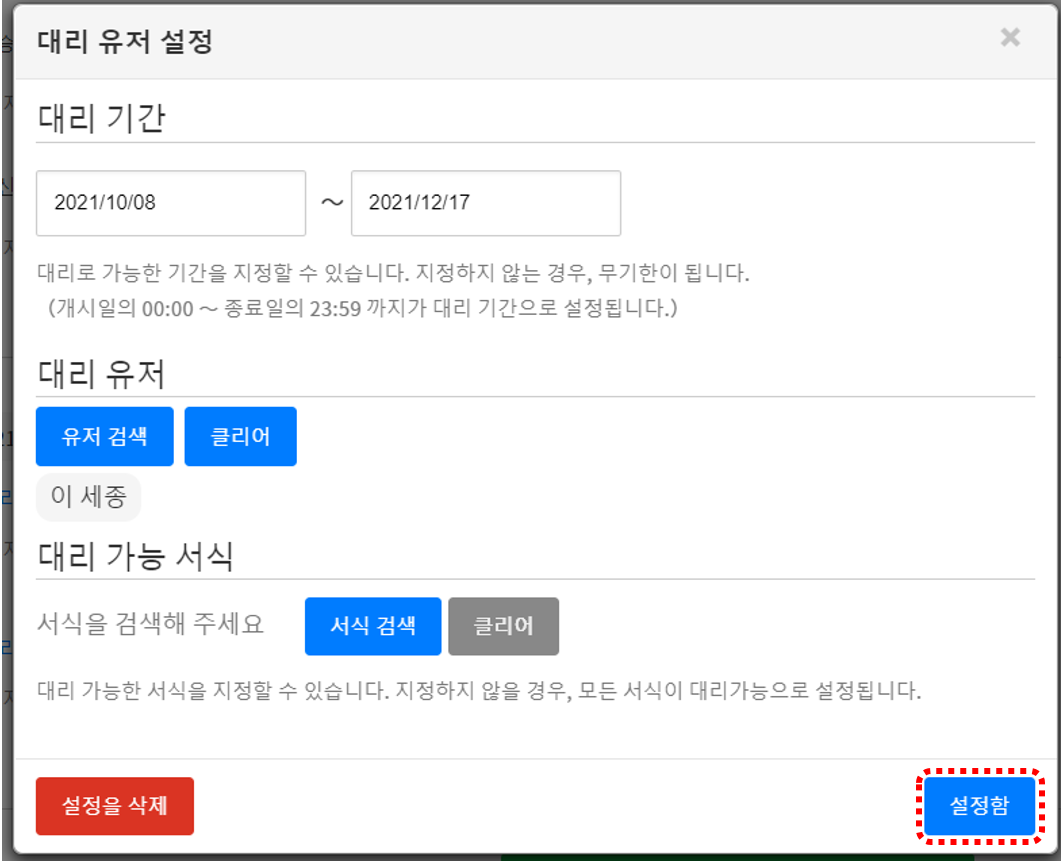Confirm with the 설정함 button
Image resolution: width=1061 pixels, height=861 pixels.
(979, 806)
